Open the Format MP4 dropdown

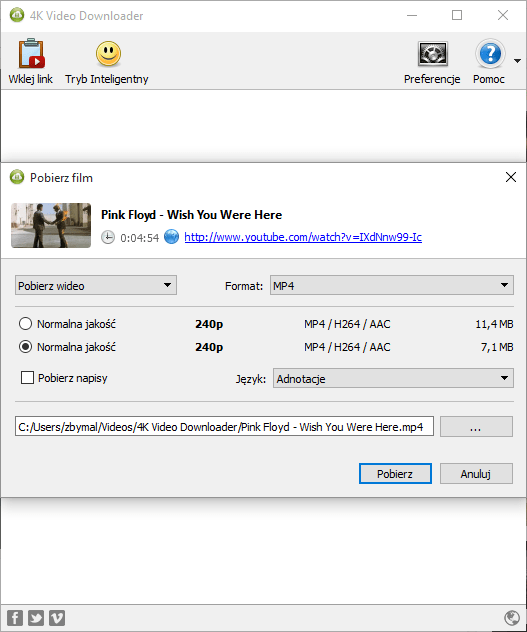(392, 285)
